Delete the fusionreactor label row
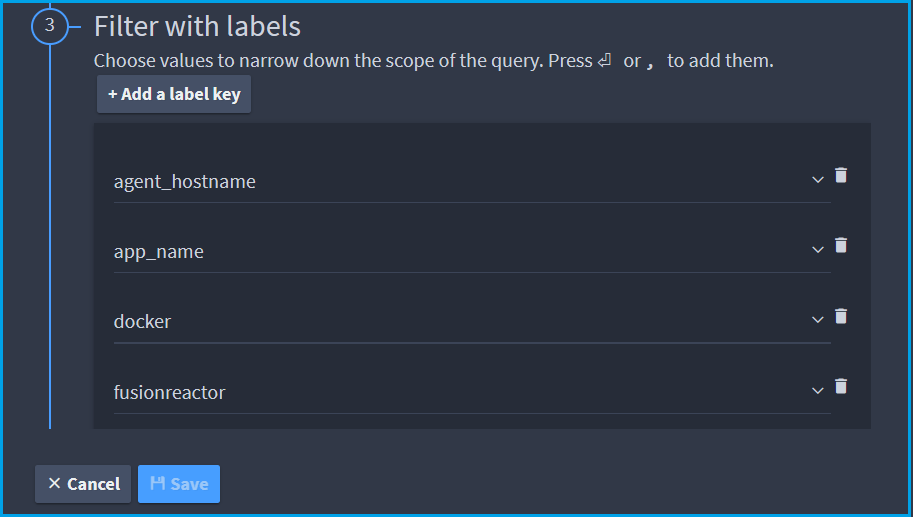Image resolution: width=913 pixels, height=517 pixels. pos(841,387)
